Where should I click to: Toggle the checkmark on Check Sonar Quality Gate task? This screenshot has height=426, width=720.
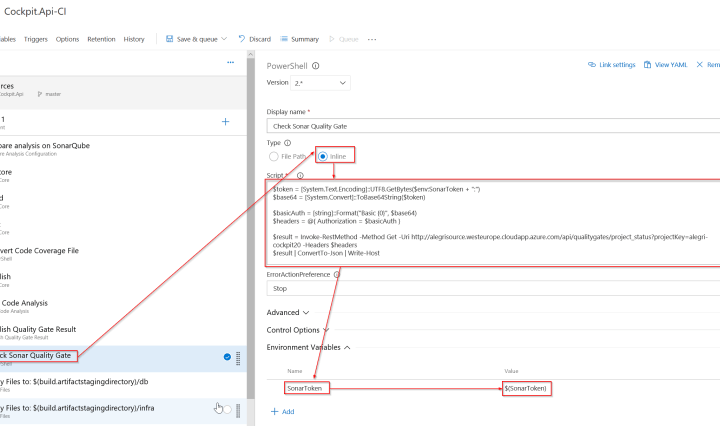227,356
